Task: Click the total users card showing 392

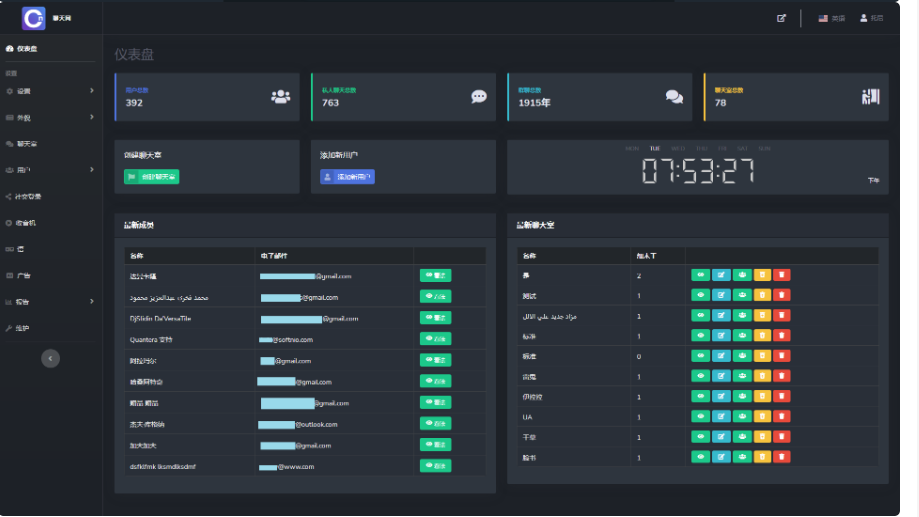Action: pyautogui.click(x=206, y=97)
